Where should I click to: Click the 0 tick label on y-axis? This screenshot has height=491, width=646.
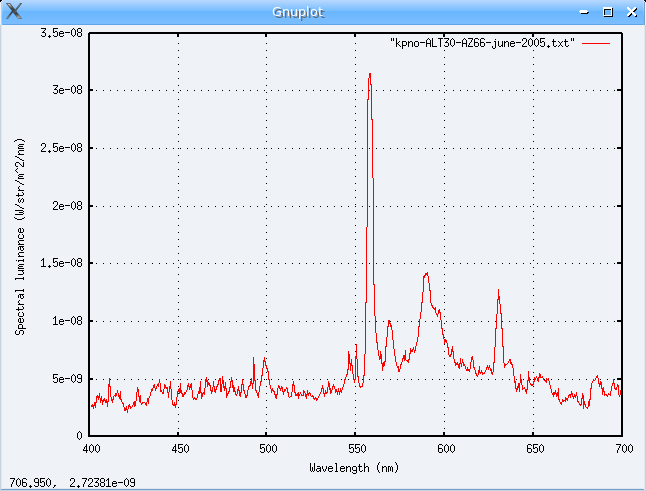[x=80, y=437]
